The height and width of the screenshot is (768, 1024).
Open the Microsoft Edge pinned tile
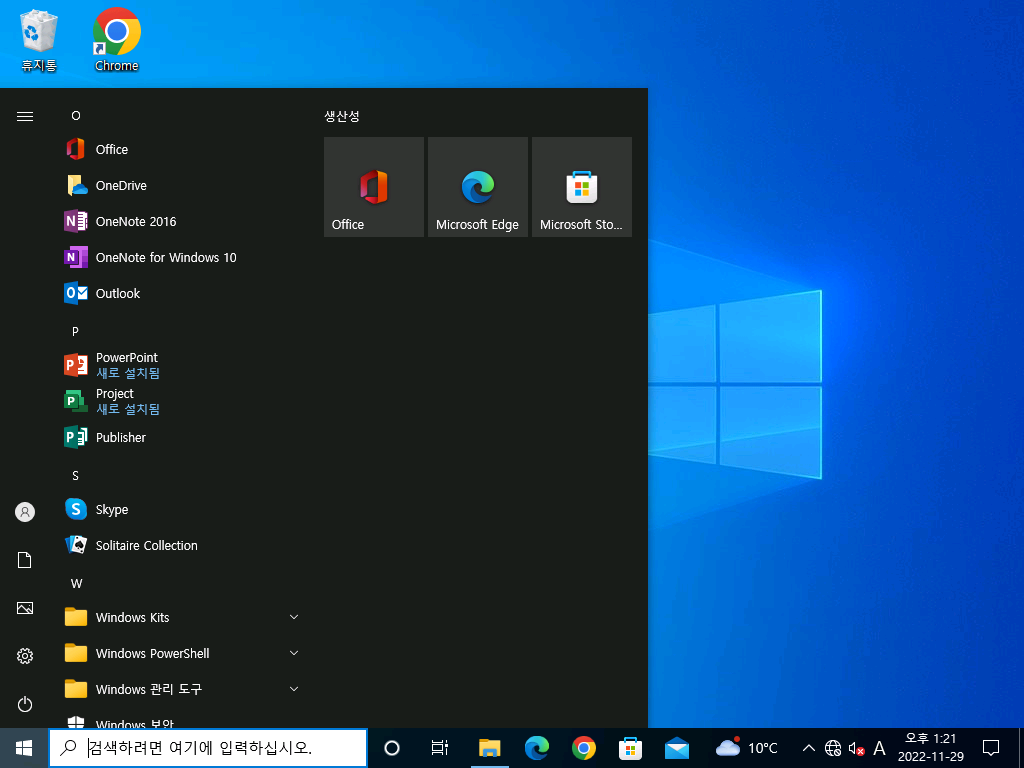click(x=477, y=187)
